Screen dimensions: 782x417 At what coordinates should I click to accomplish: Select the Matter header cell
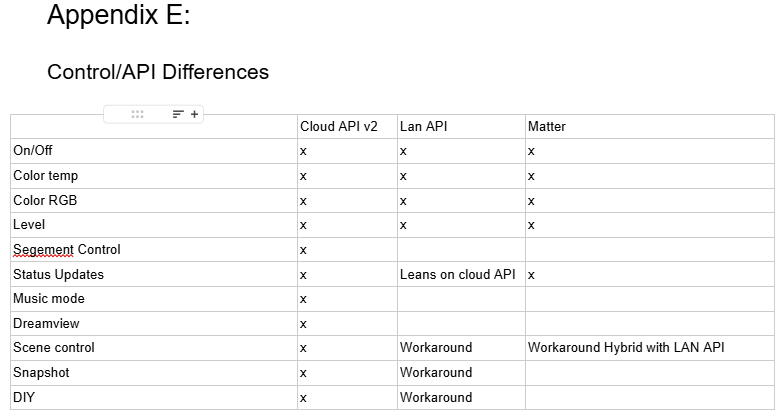coord(650,127)
